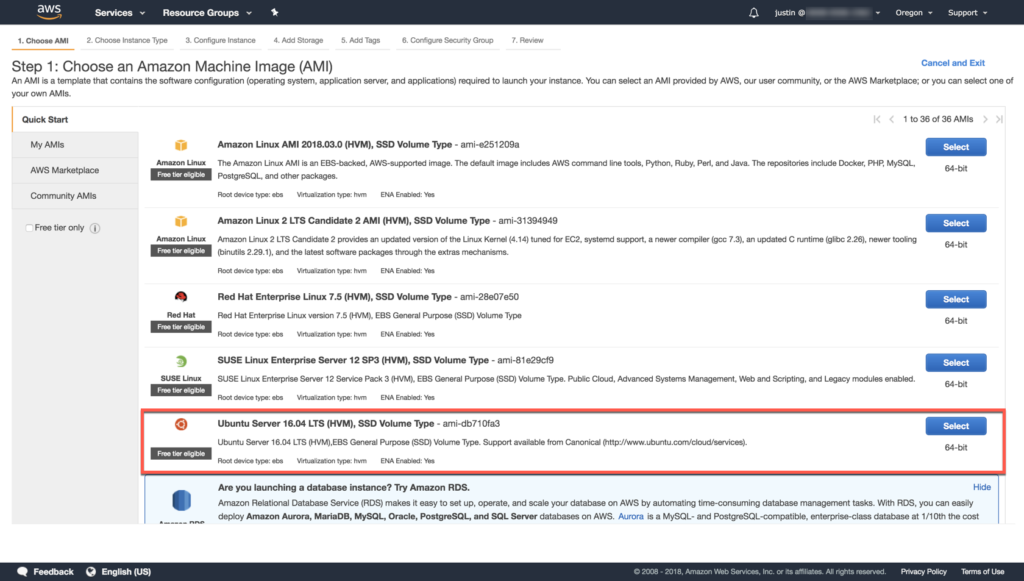The height and width of the screenshot is (581, 1024).
Task: Go to previous page of AMIs arrow
Action: pyautogui.click(x=891, y=119)
